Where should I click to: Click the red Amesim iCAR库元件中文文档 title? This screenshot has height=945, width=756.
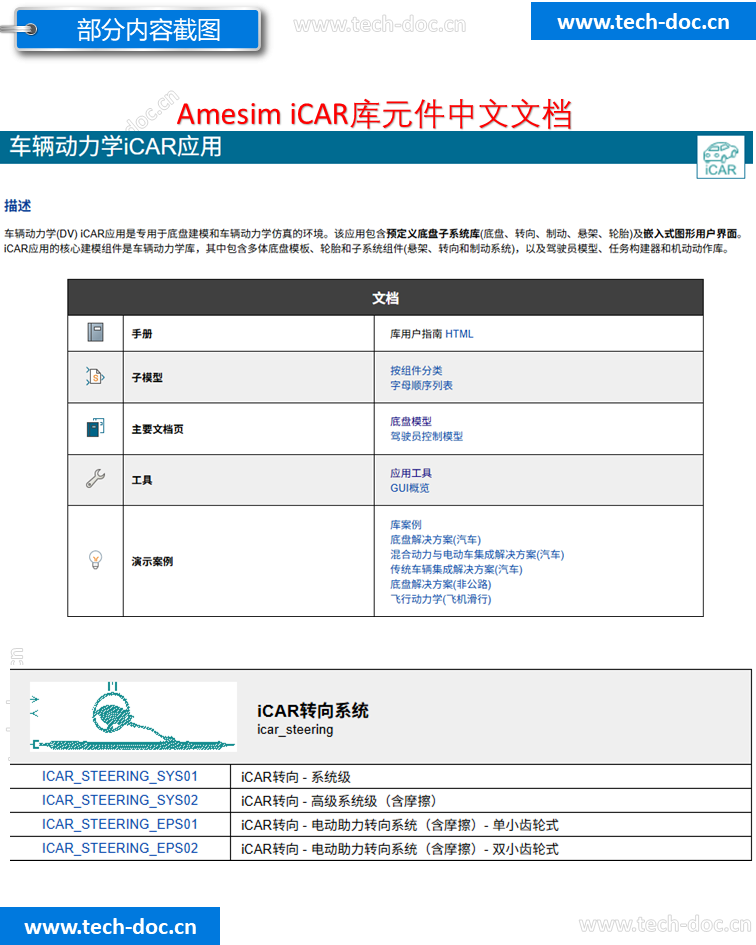[374, 113]
